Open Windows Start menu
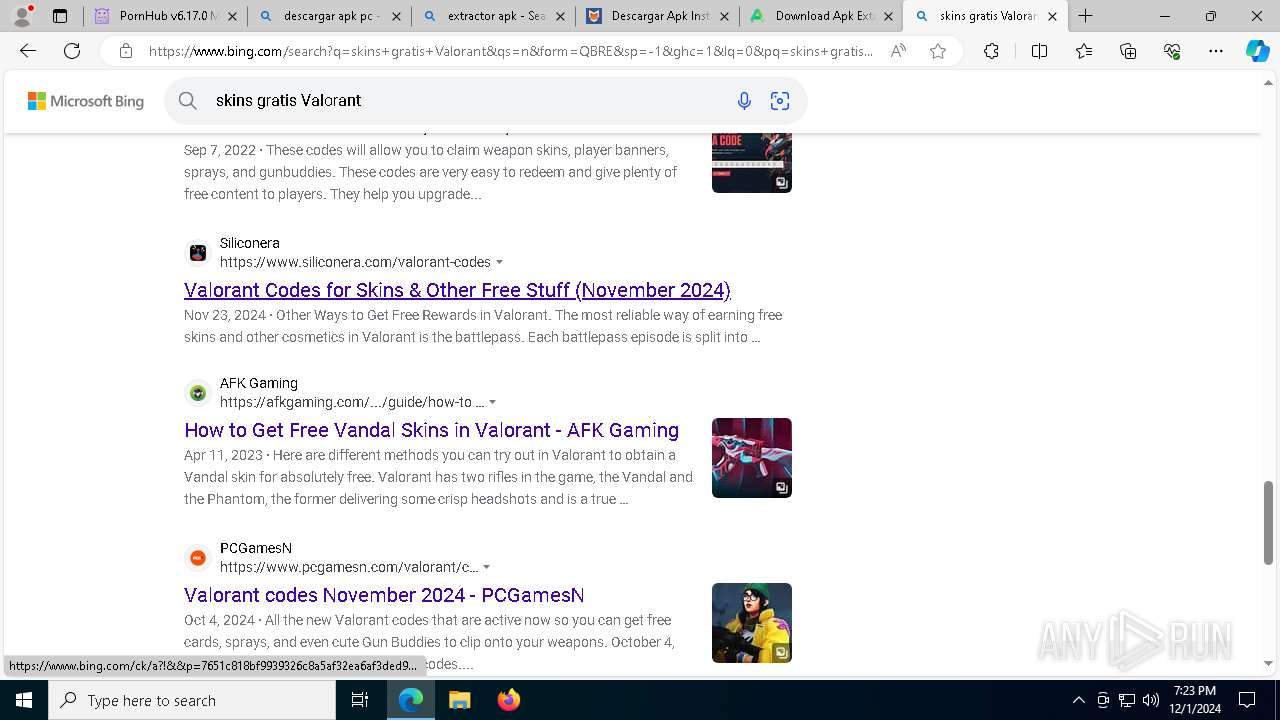Viewport: 1280px width, 720px height. [x=23, y=700]
